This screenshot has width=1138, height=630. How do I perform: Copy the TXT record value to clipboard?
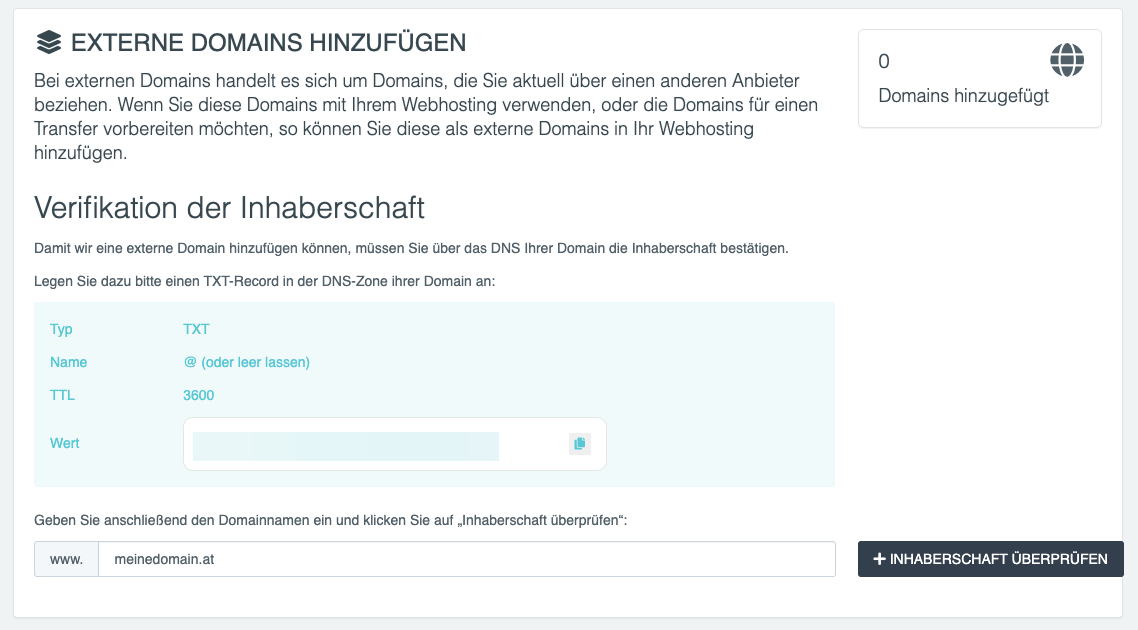[x=580, y=444]
